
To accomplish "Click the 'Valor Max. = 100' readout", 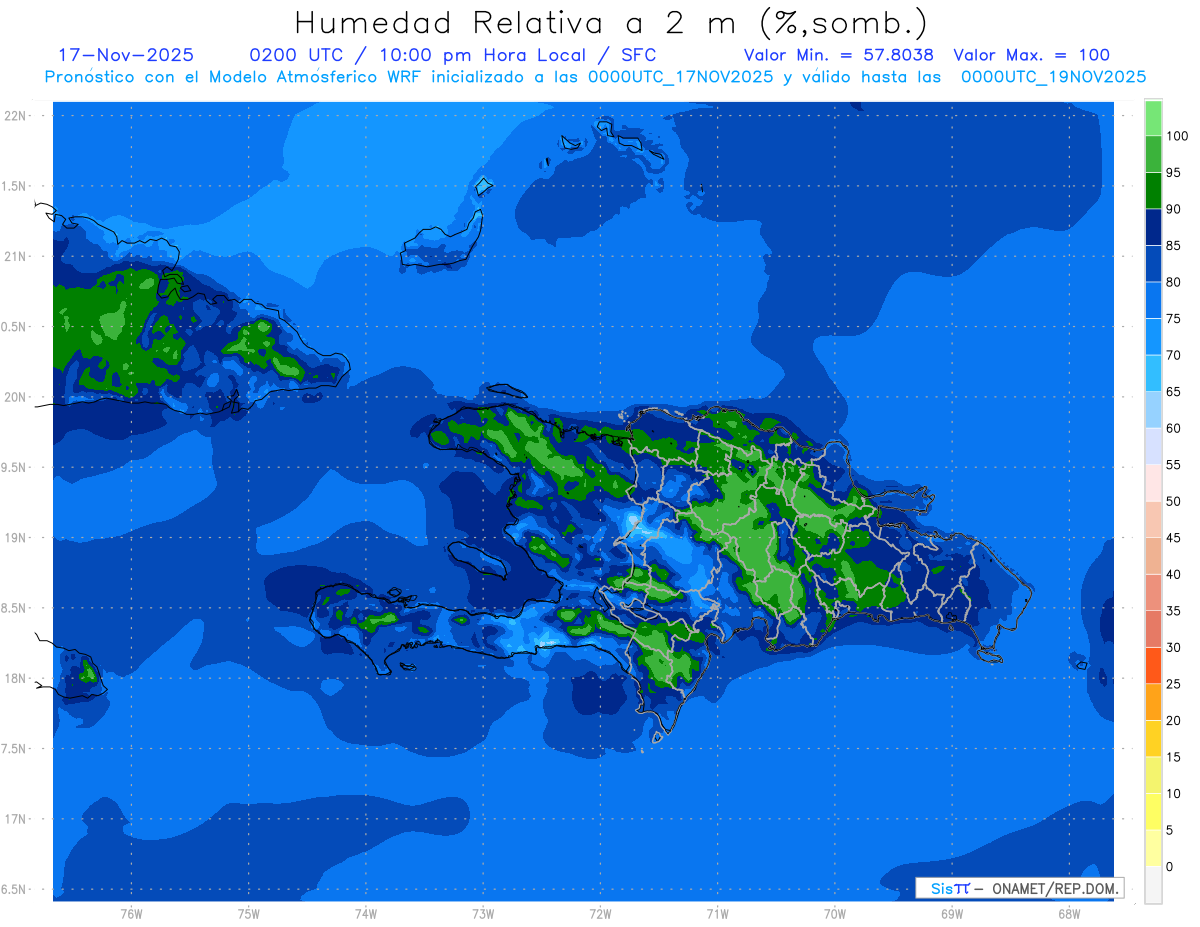I will tap(1031, 55).
